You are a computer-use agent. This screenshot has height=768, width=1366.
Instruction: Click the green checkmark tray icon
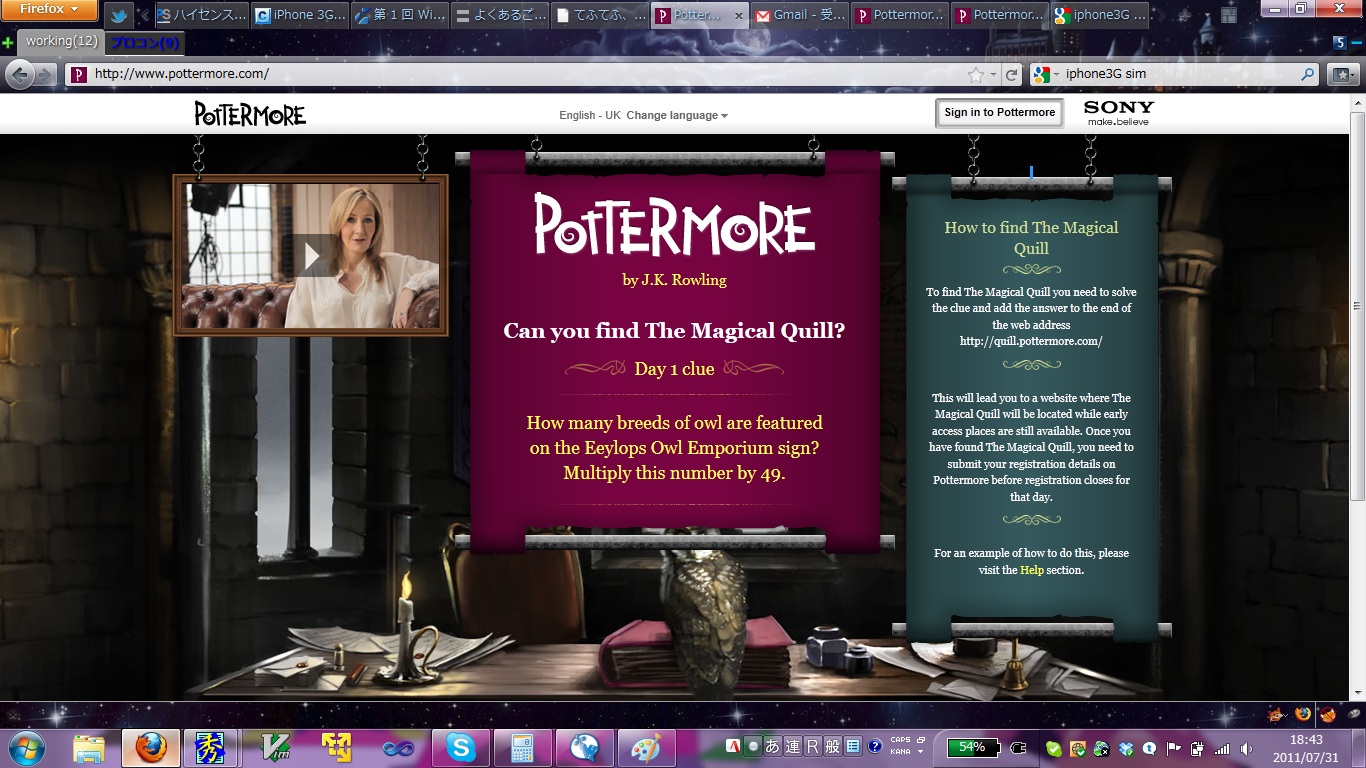pyautogui.click(x=1054, y=748)
